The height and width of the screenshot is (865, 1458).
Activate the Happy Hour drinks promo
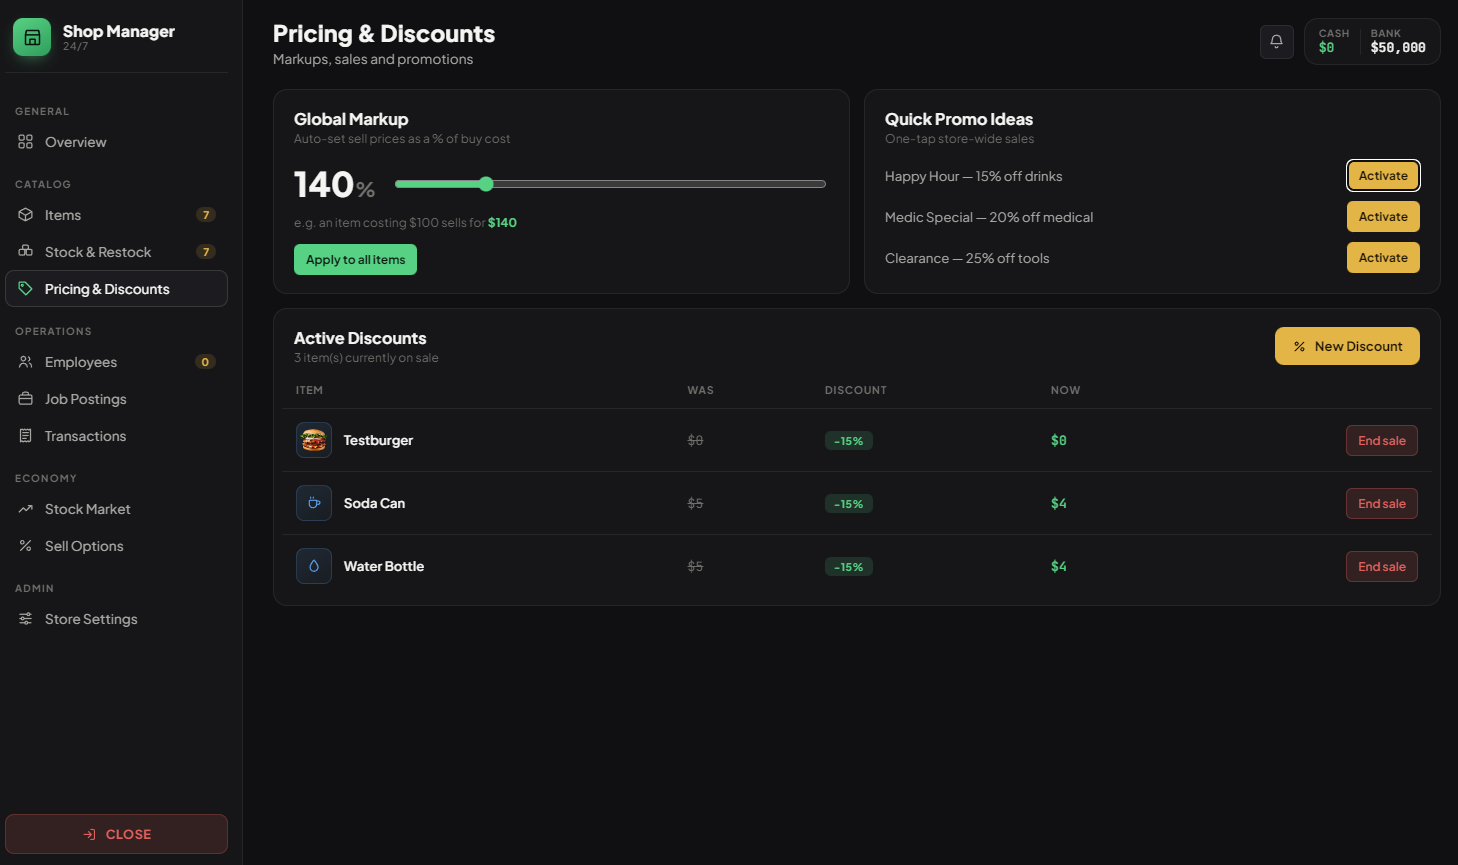[x=1383, y=176]
